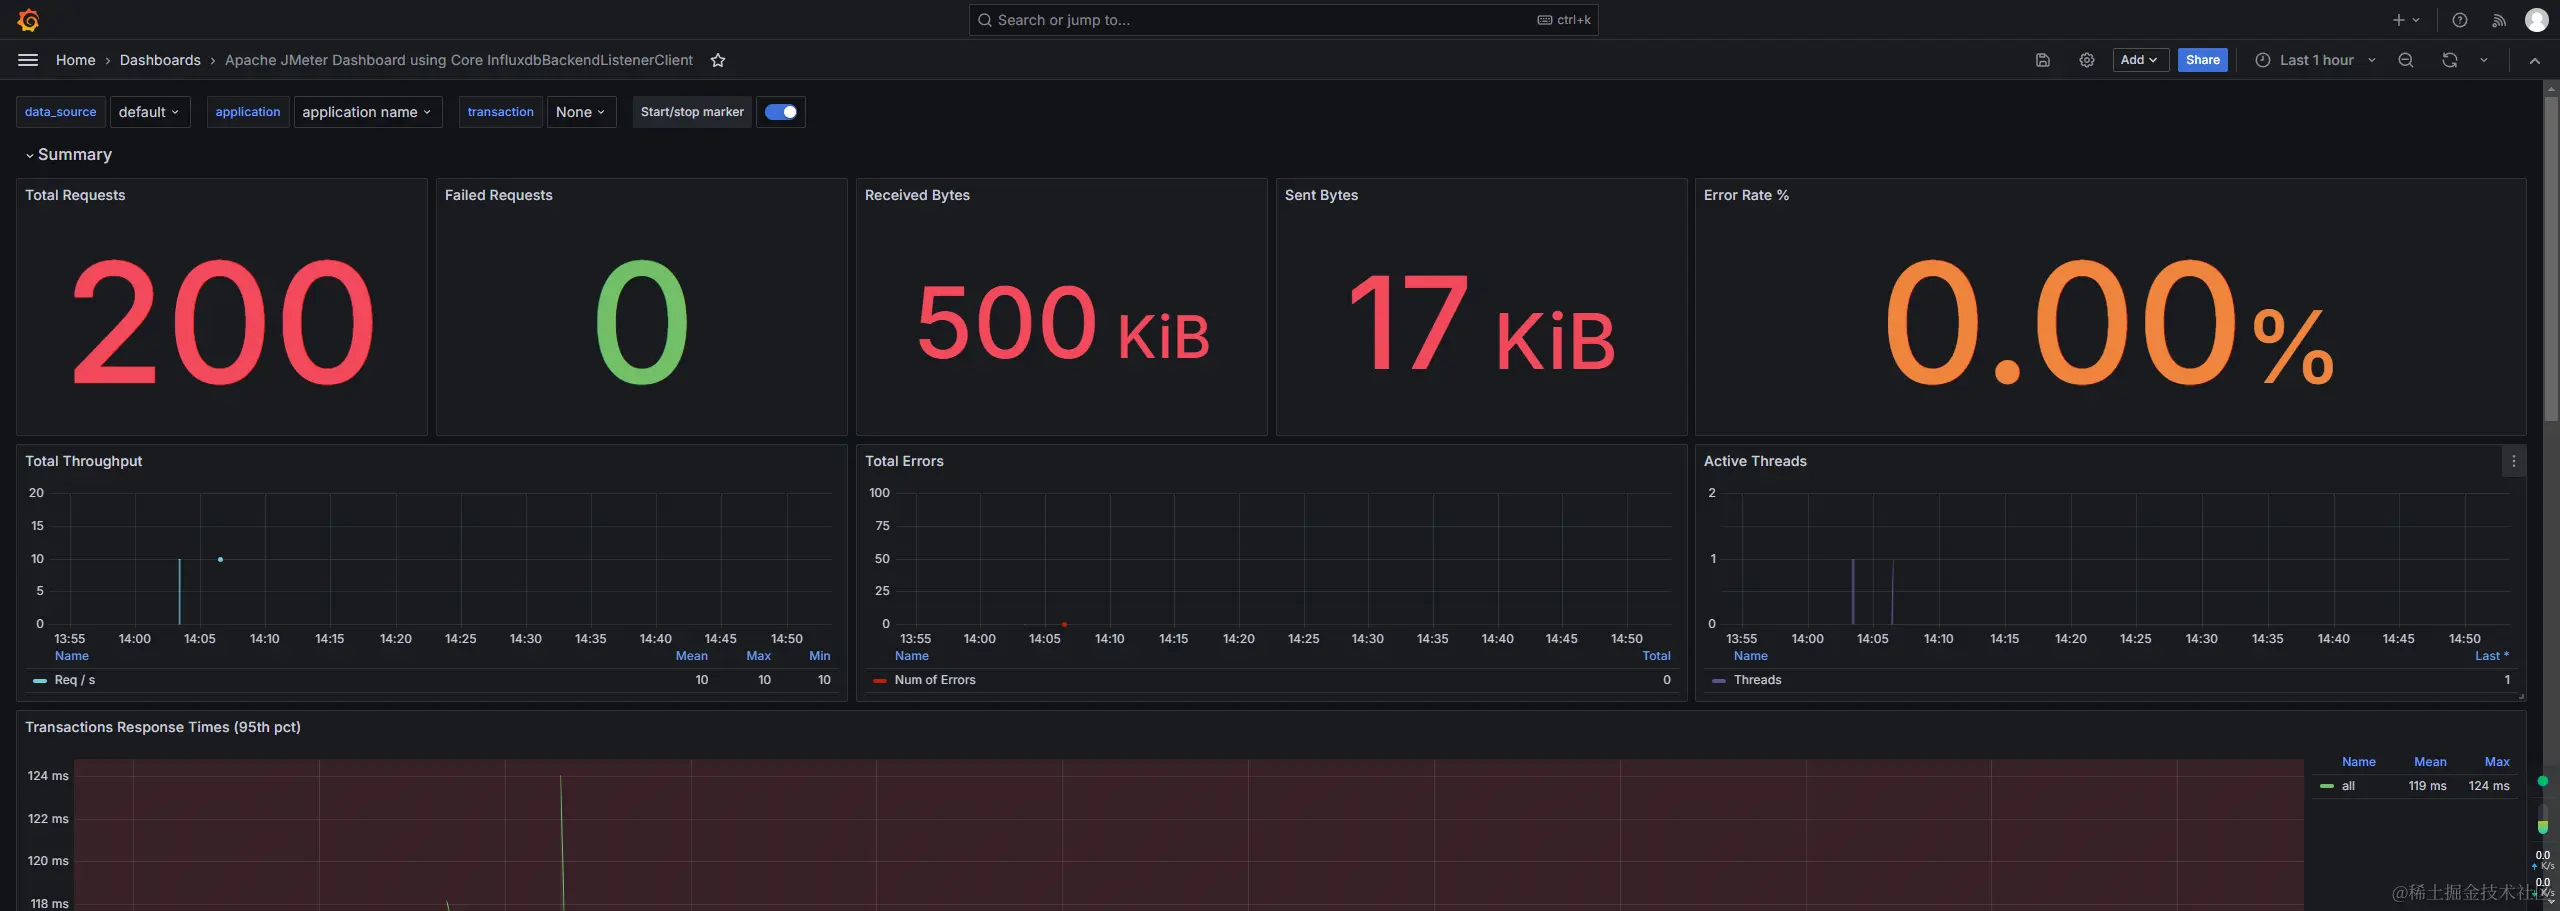
Task: Open the data_source default dropdown
Action: pos(150,111)
